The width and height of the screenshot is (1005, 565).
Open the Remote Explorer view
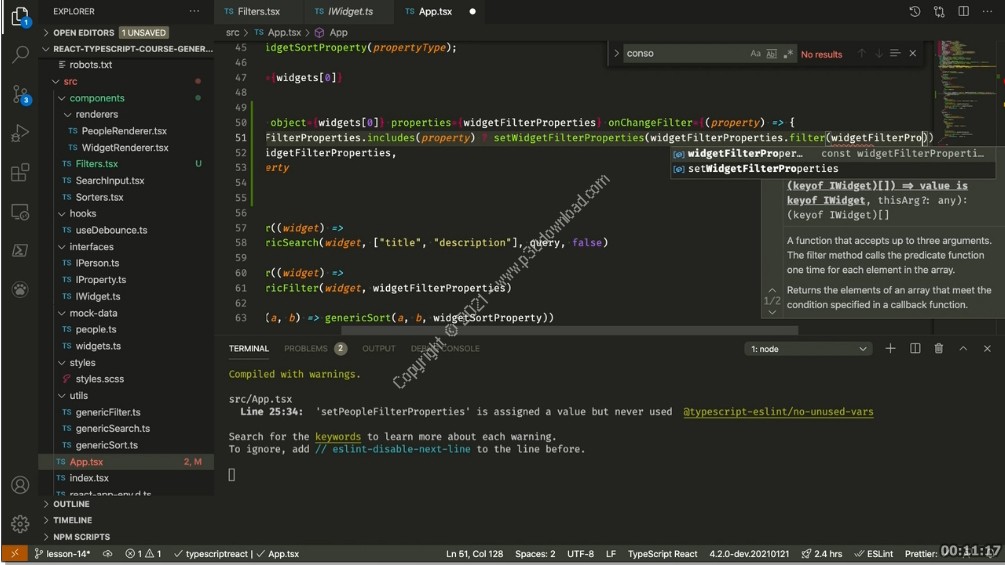[x=20, y=212]
